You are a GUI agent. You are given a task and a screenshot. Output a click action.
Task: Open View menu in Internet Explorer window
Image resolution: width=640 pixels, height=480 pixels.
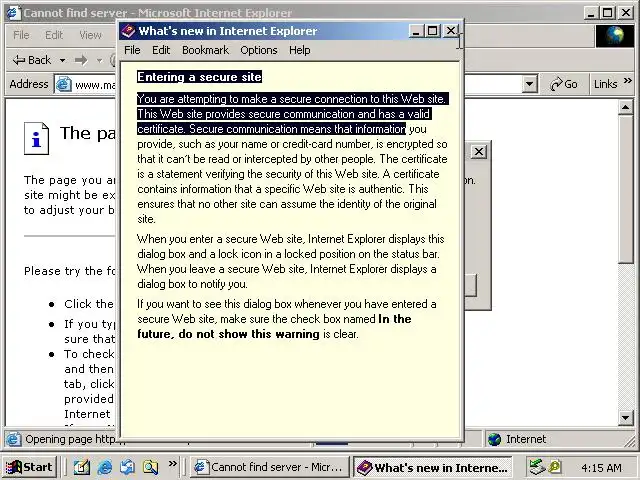[90, 35]
